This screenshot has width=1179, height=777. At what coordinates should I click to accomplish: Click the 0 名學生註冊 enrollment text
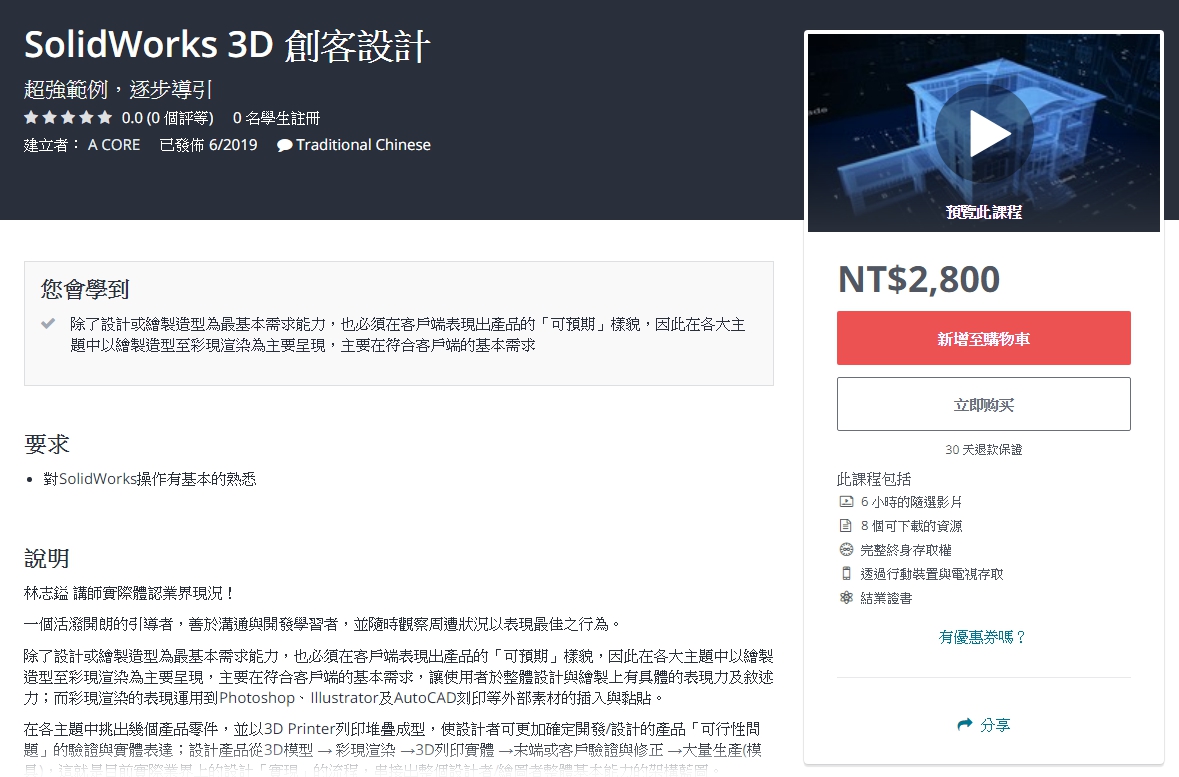click(x=276, y=118)
